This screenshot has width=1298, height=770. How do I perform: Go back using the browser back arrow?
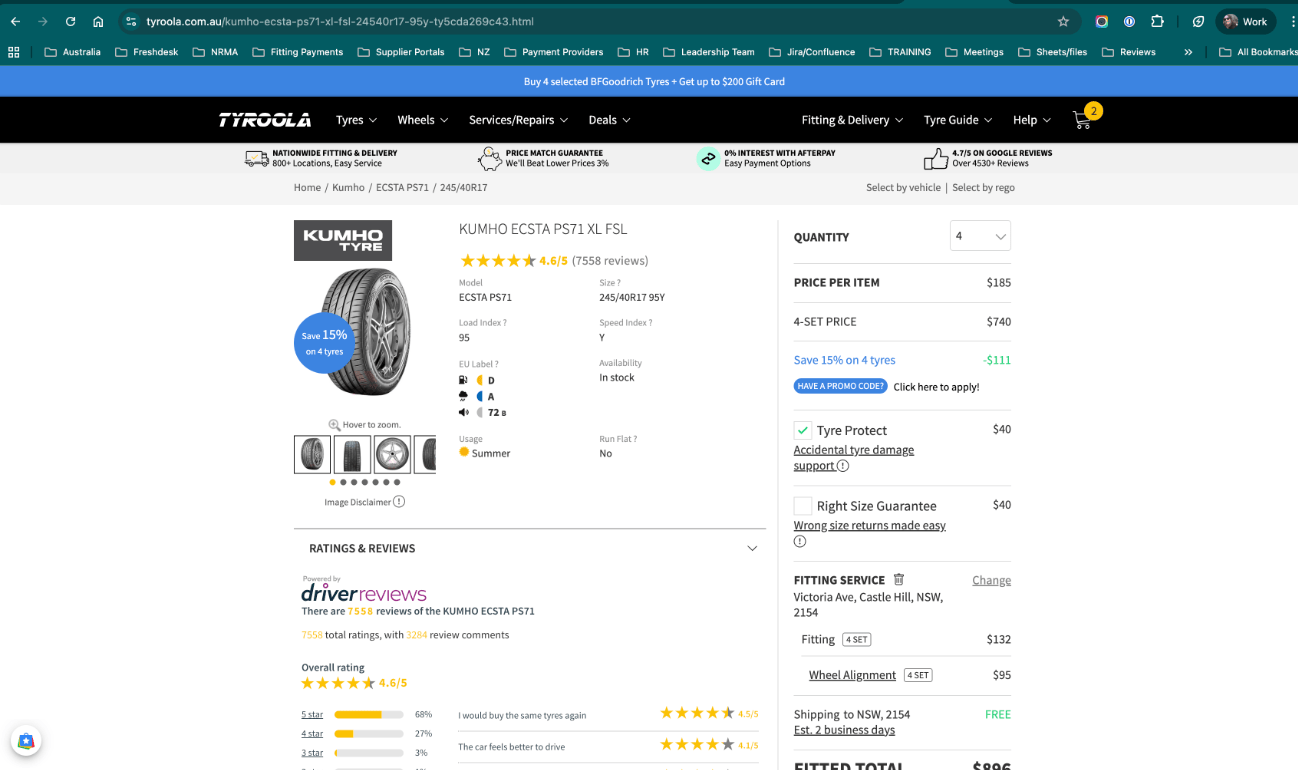[15, 21]
